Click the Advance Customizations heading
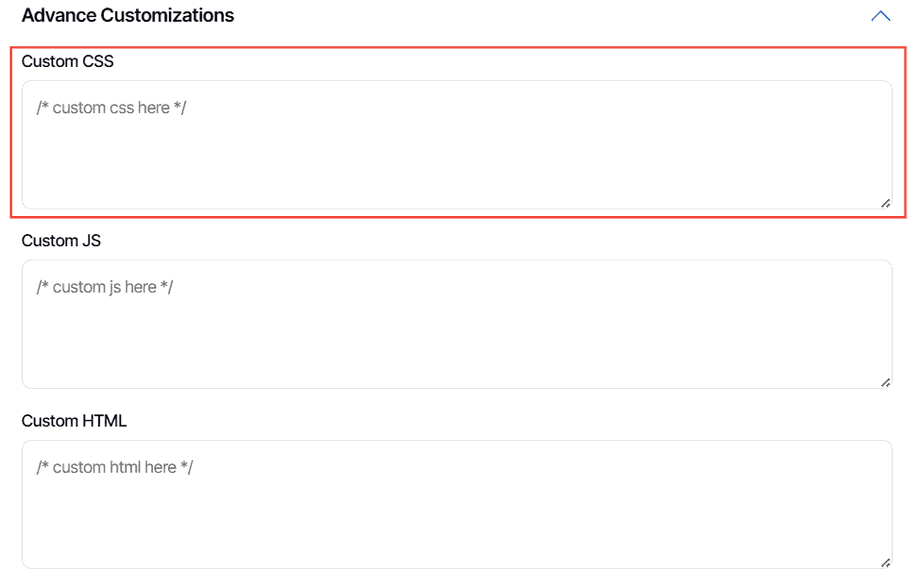The image size is (920, 587). pyautogui.click(x=128, y=16)
